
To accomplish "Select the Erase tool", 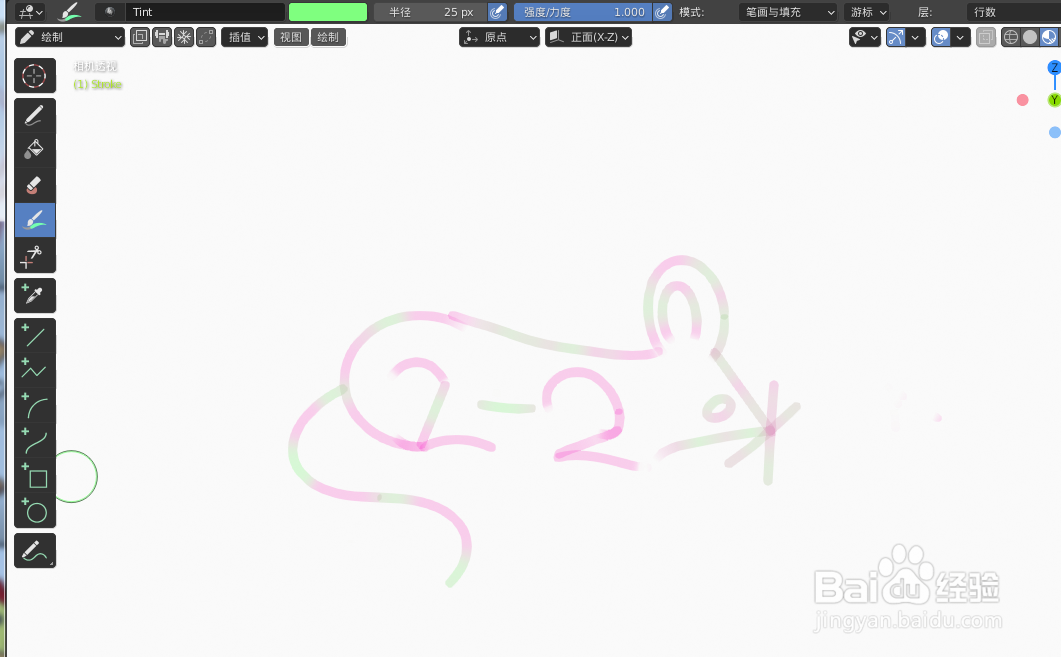I will [34, 184].
